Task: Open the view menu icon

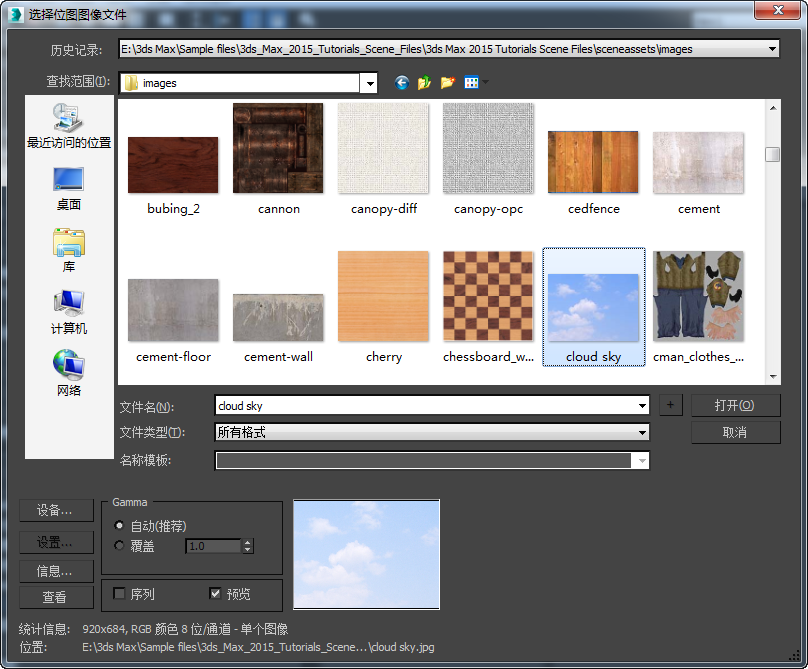Action: tap(473, 83)
